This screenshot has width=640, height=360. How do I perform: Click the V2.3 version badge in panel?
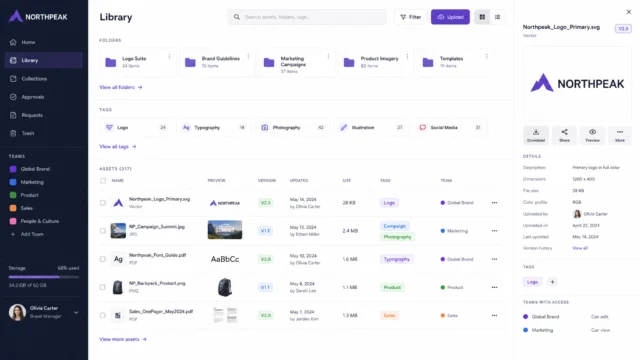pos(623,29)
